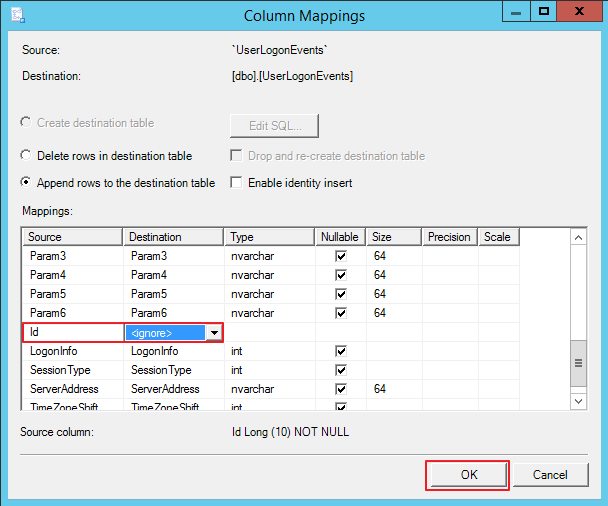Toggle Nullable checkbox for Param3 row
The image size is (608, 506).
[341, 256]
